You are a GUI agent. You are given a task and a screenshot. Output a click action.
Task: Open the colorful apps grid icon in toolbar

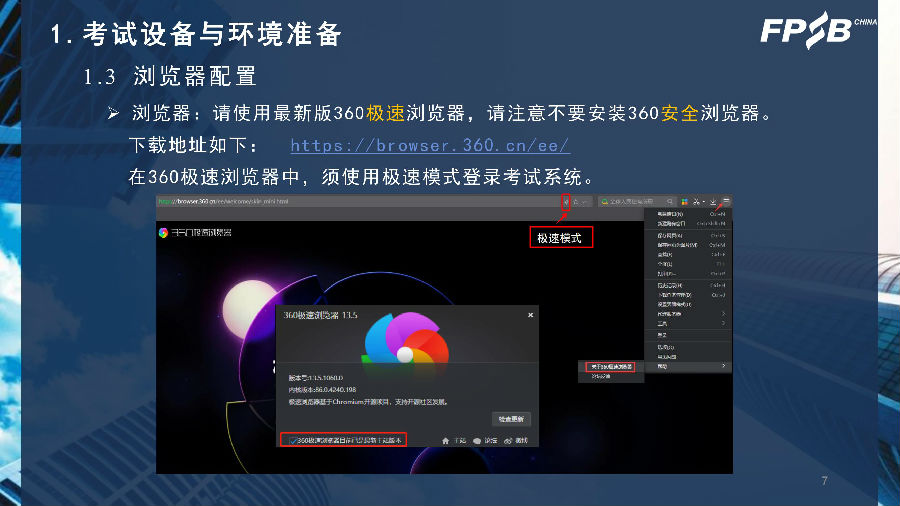(x=684, y=202)
